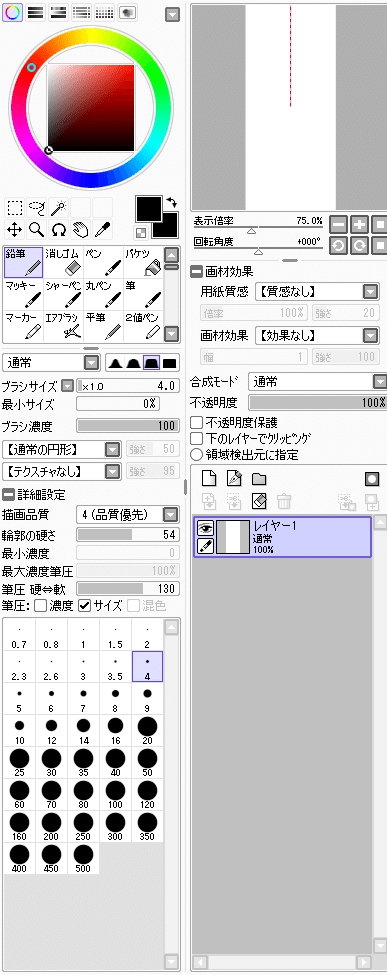Choose the solid square brush edge shape
The width and height of the screenshot is (387, 975).
coord(170,363)
